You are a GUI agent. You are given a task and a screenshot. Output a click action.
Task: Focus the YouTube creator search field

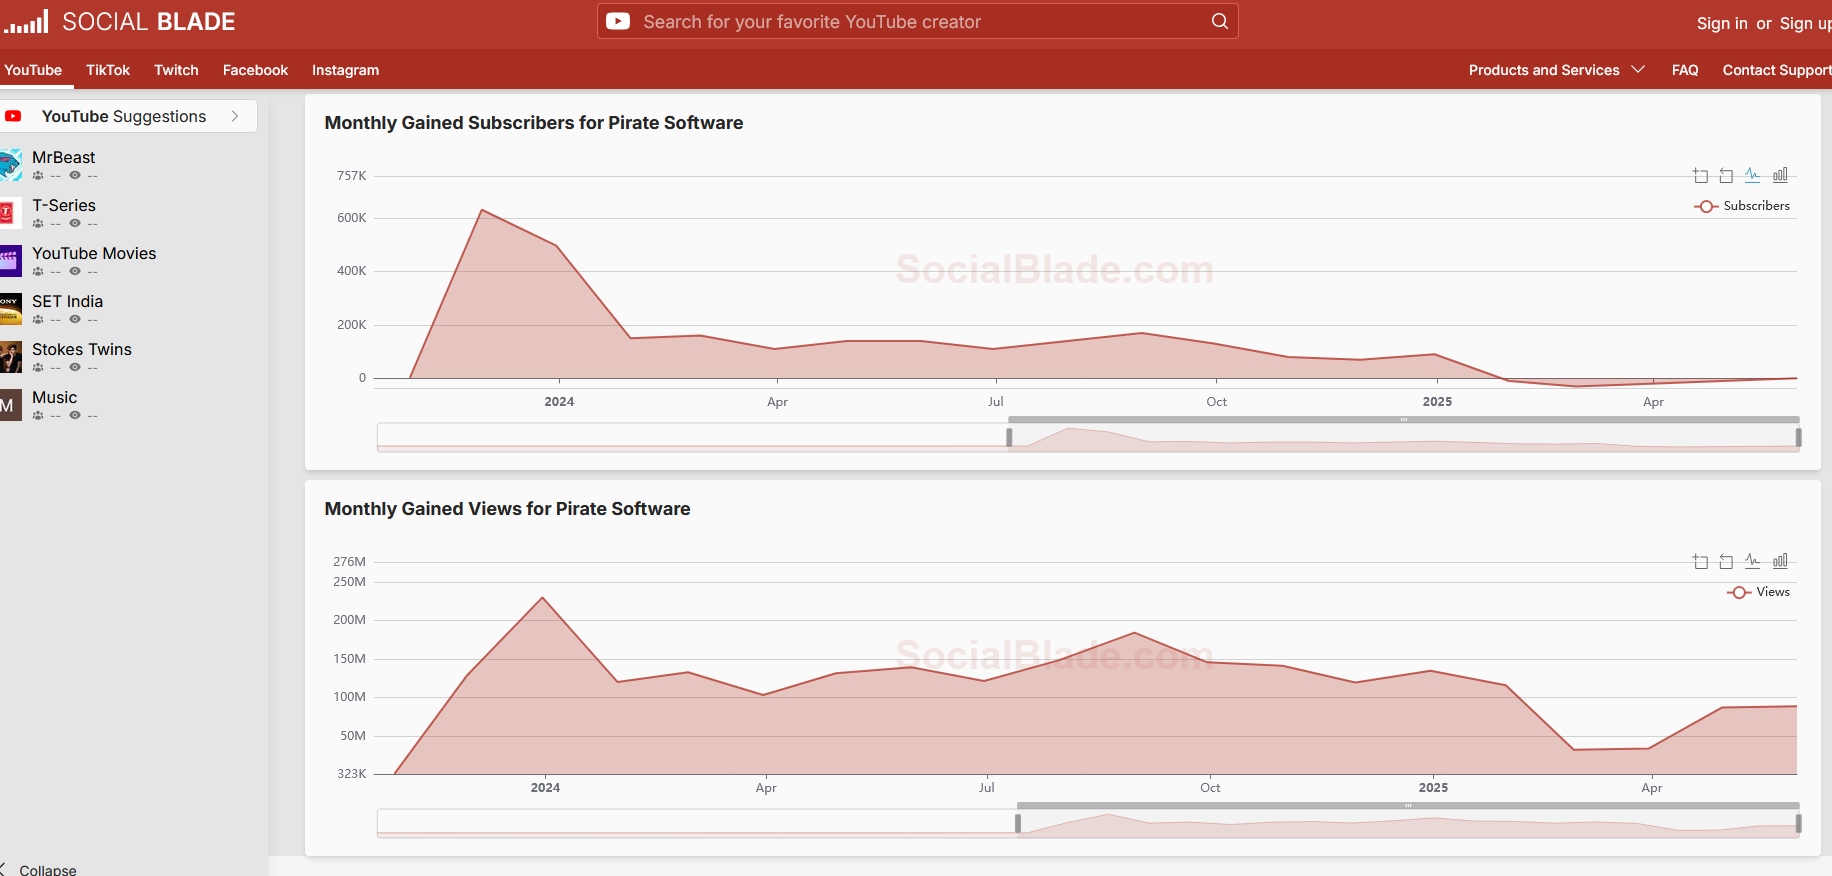(x=917, y=21)
